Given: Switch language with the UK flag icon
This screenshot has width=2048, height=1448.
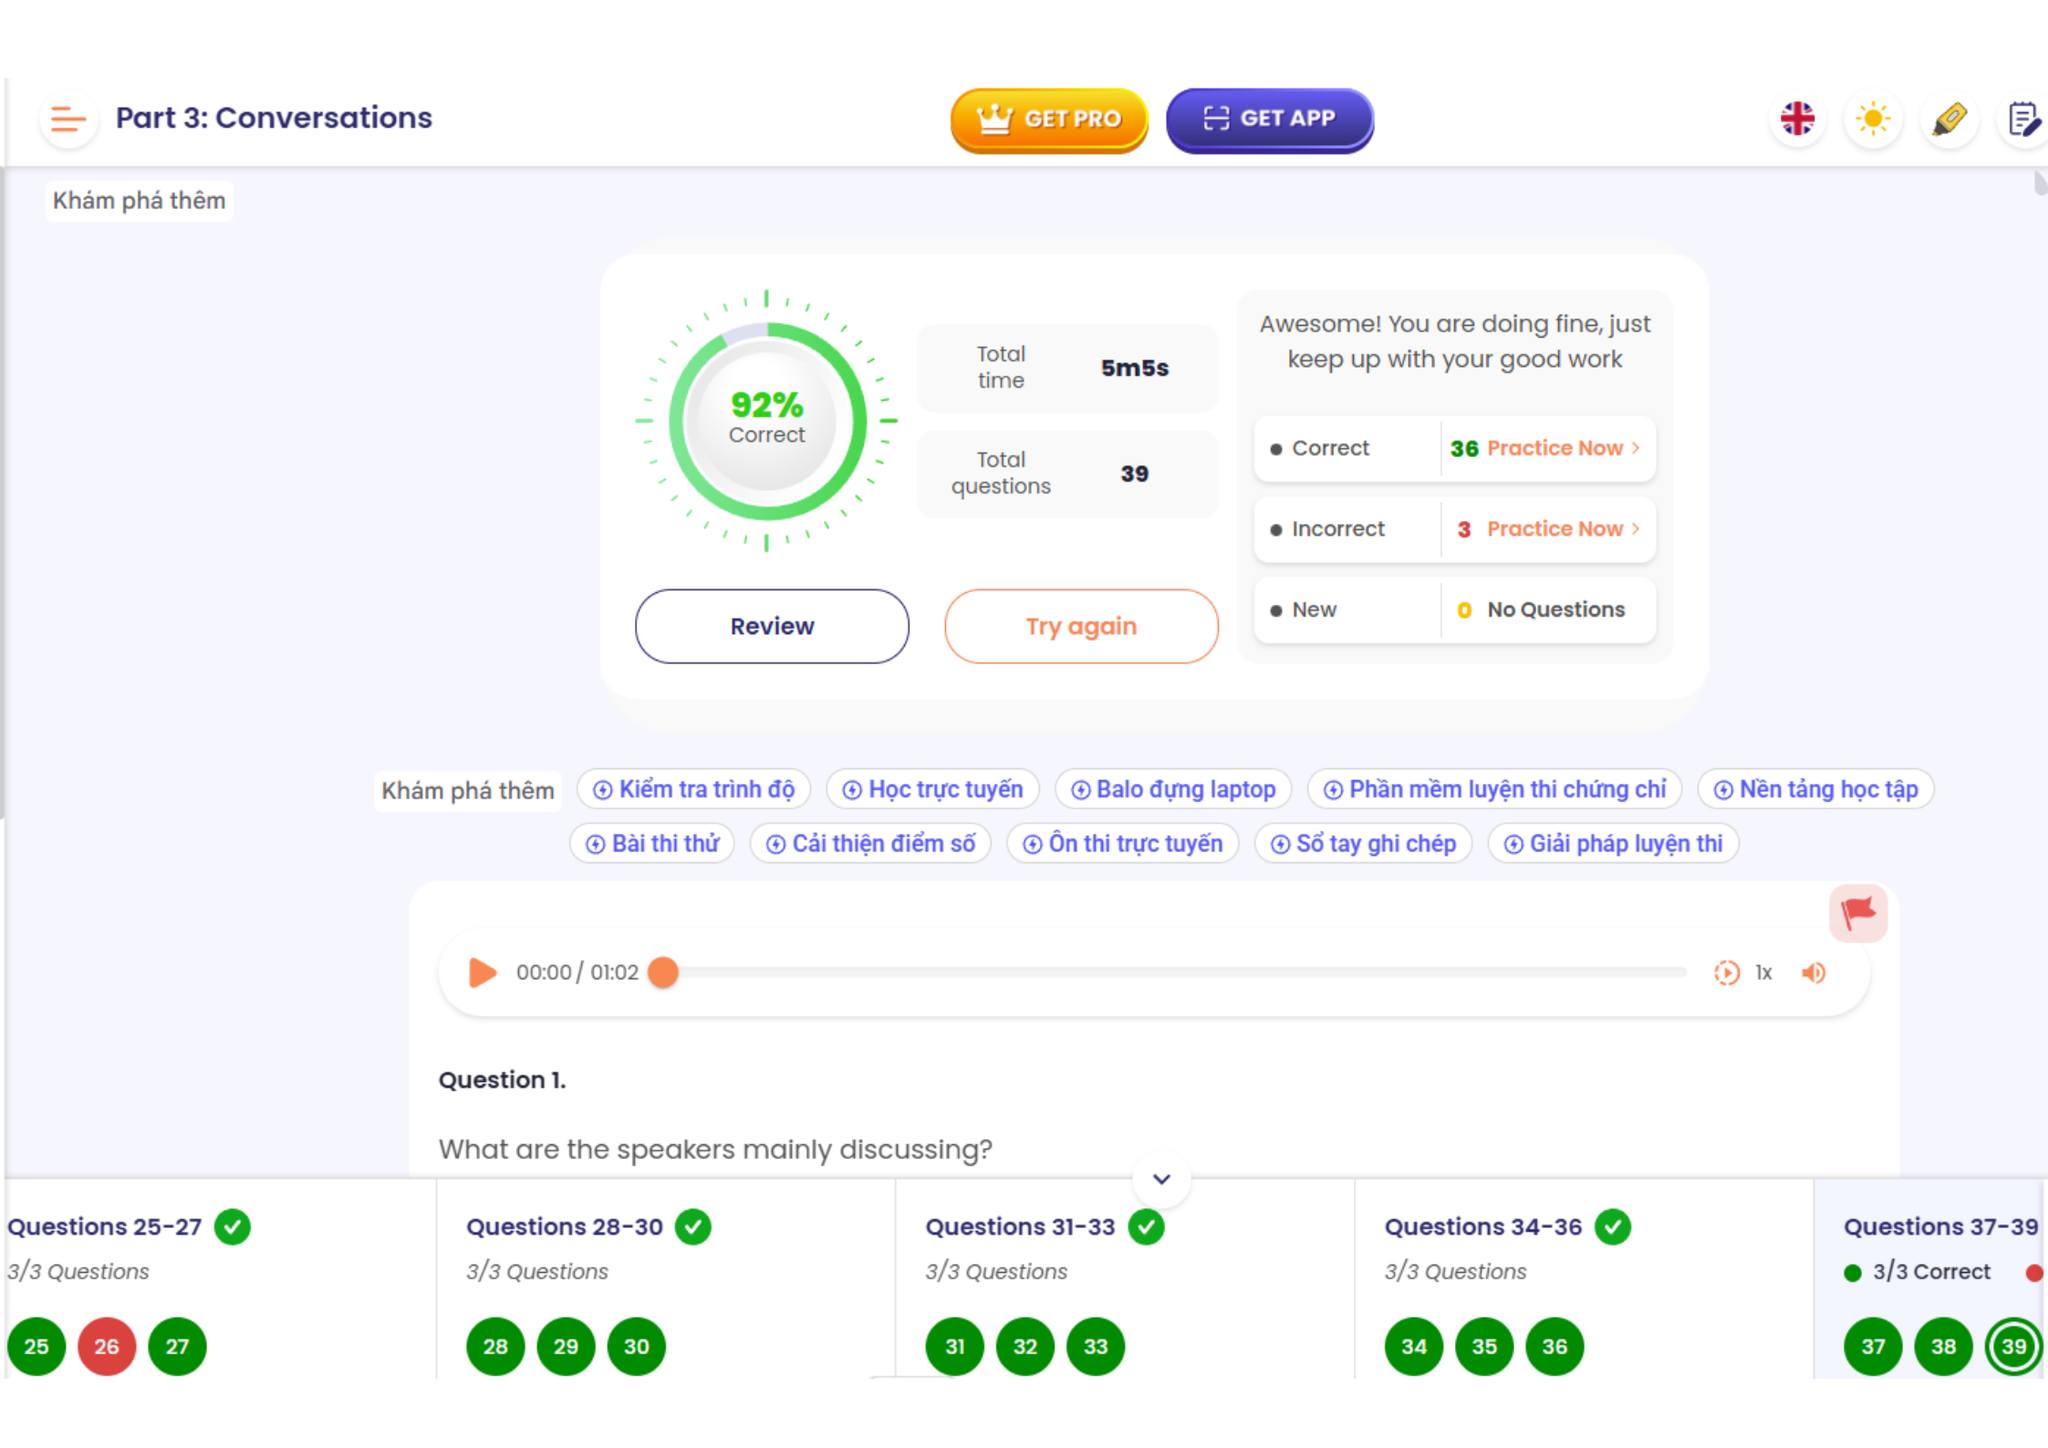Looking at the screenshot, I should pos(1797,119).
